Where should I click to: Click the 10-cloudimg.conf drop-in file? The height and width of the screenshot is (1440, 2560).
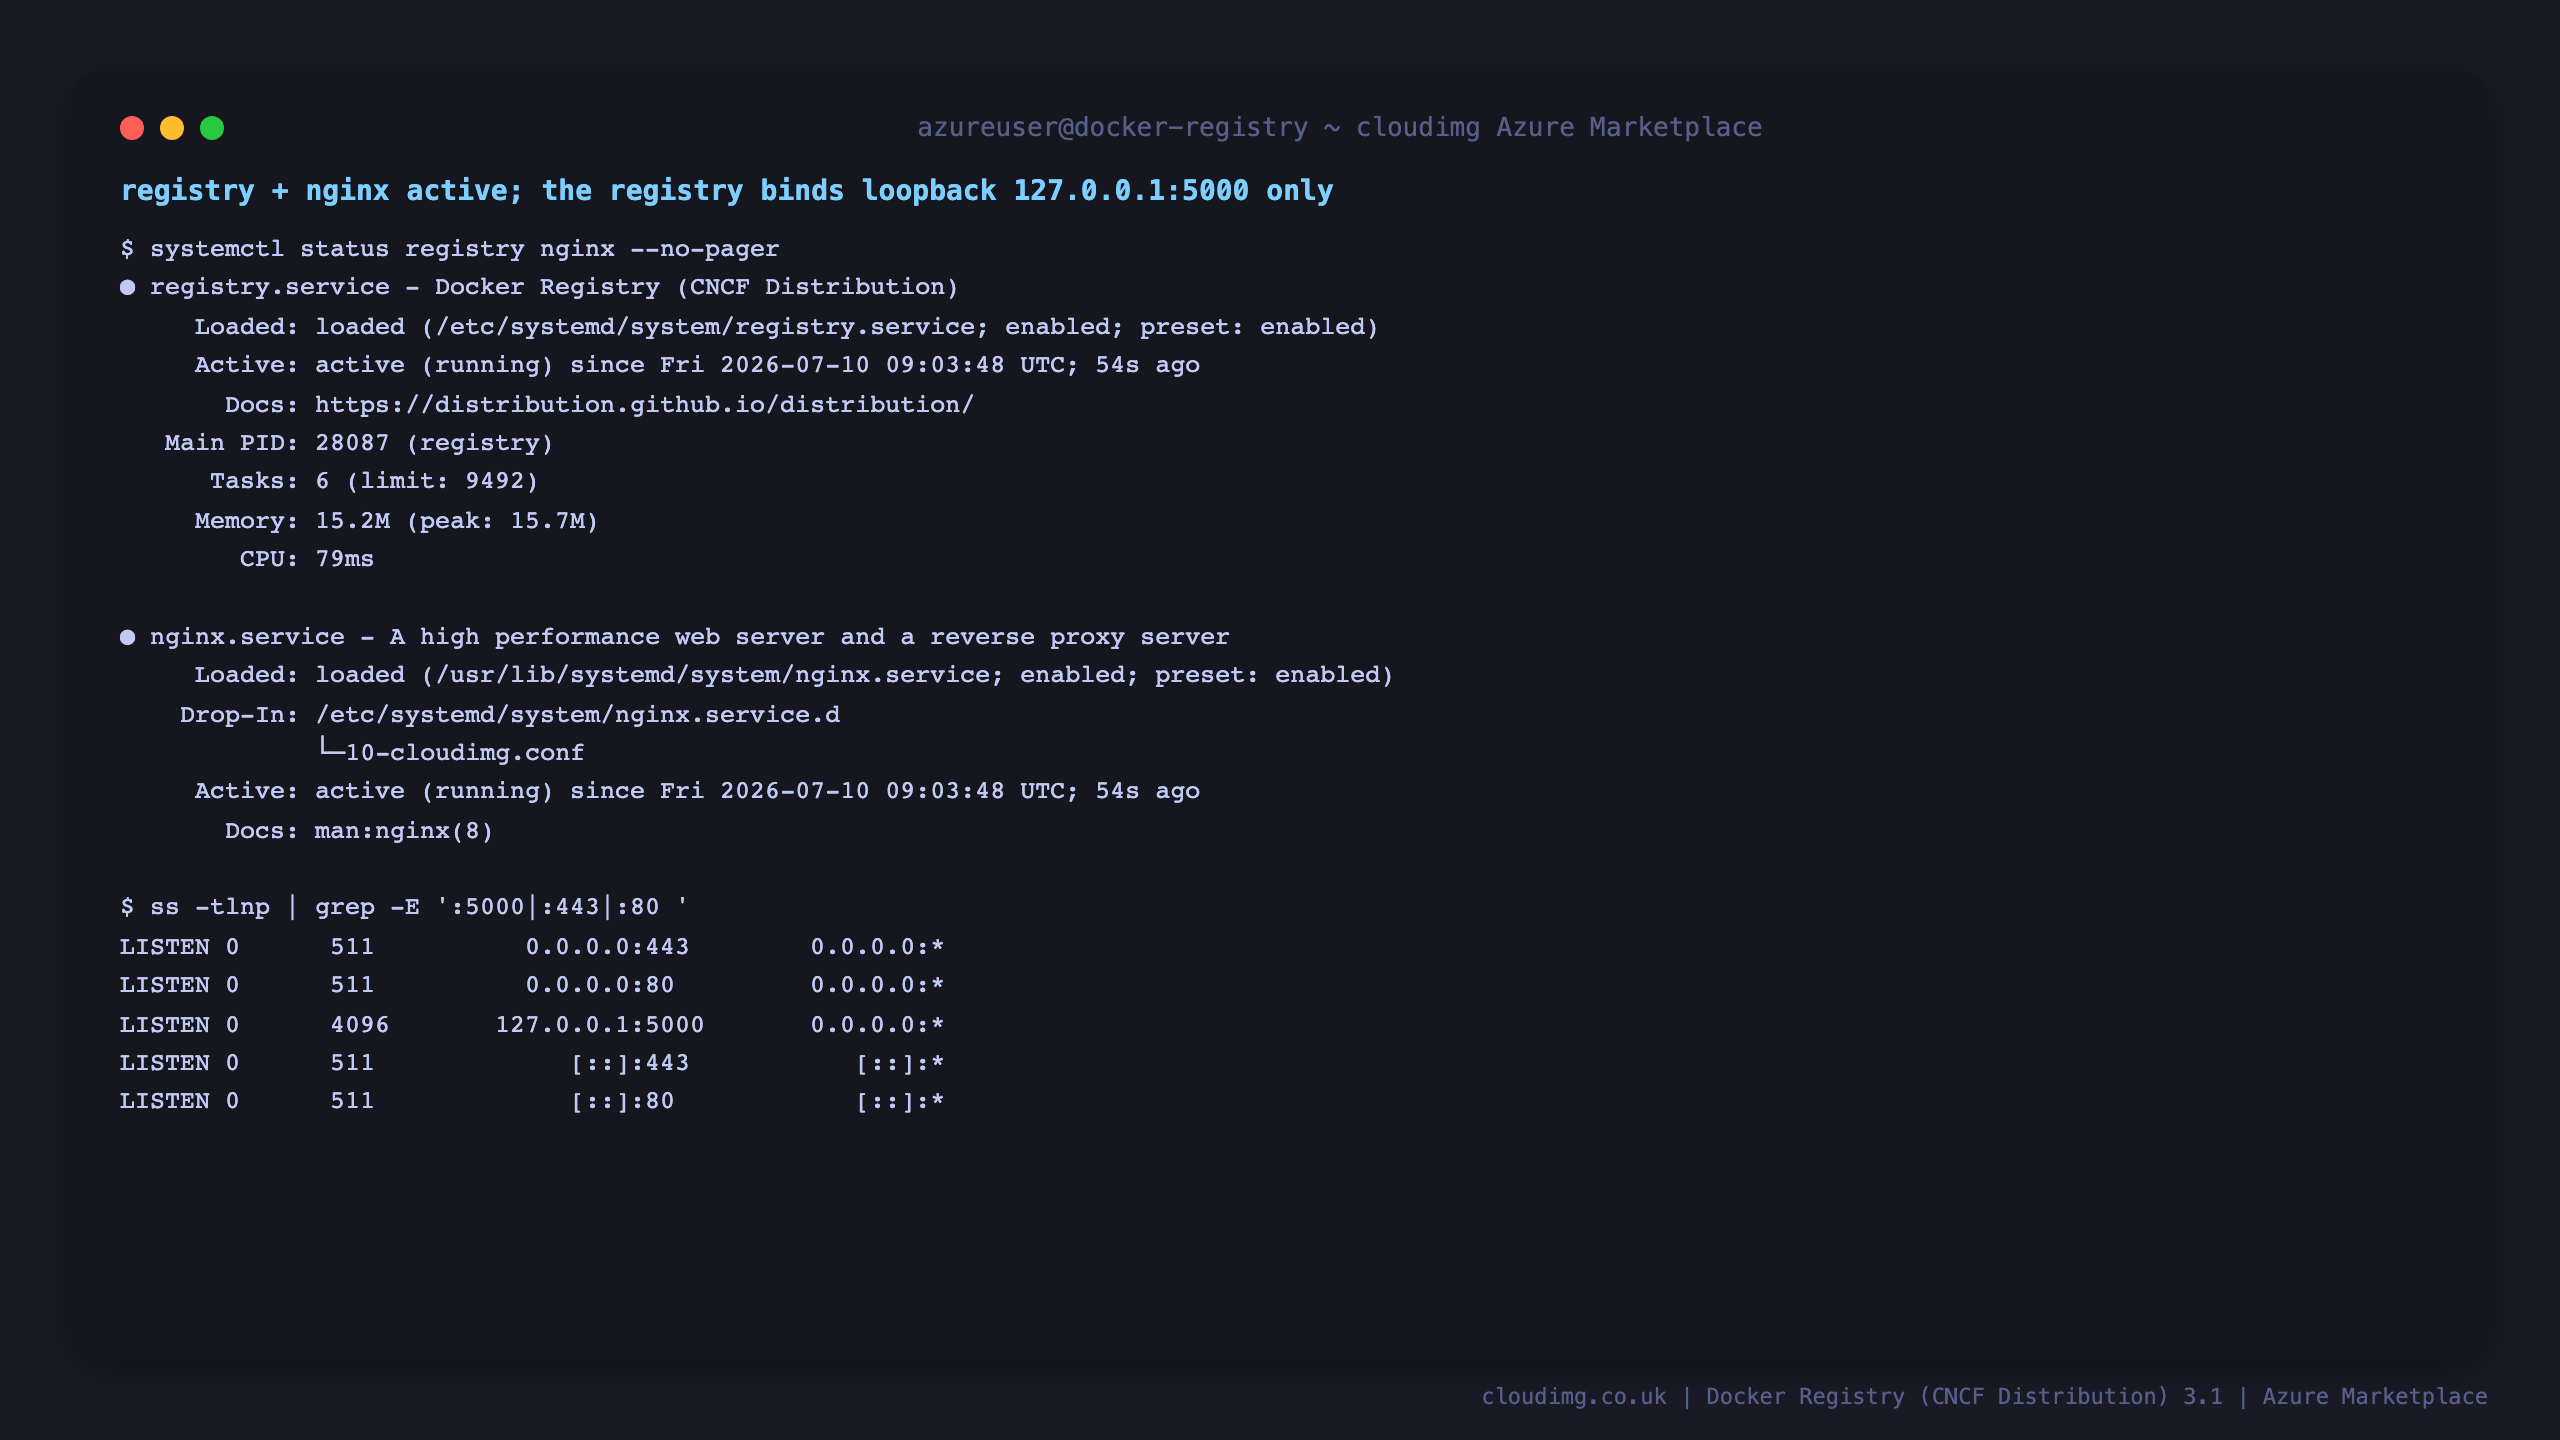(x=465, y=753)
